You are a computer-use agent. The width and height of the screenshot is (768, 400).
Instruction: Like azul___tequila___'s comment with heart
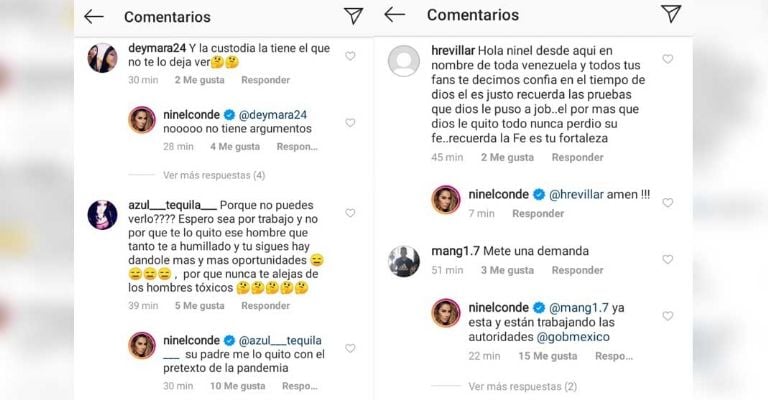[x=350, y=213]
